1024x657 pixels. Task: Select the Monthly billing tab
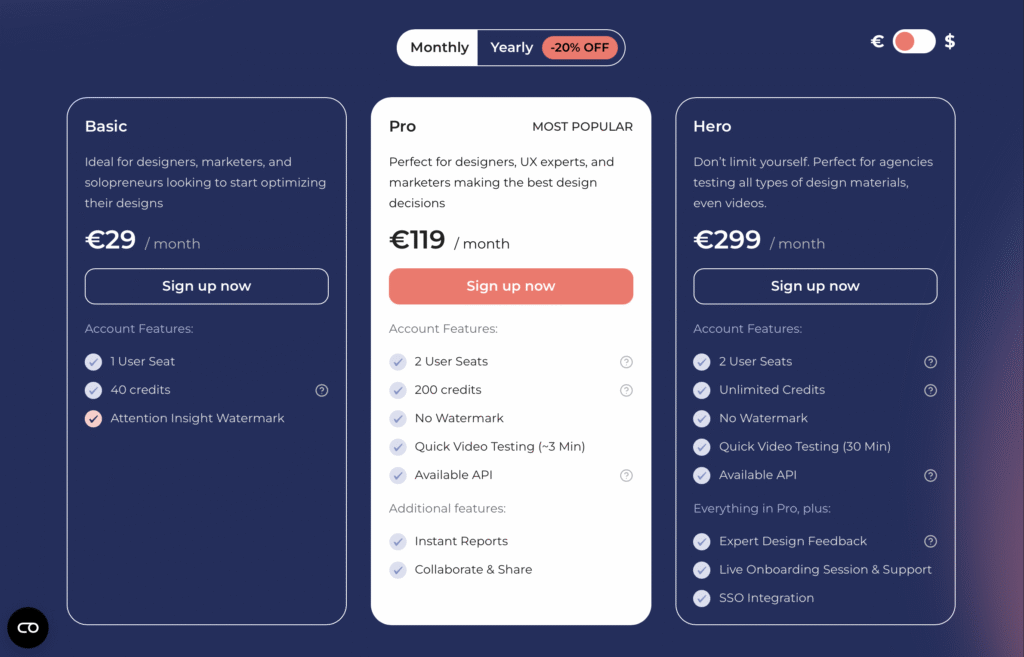(439, 48)
